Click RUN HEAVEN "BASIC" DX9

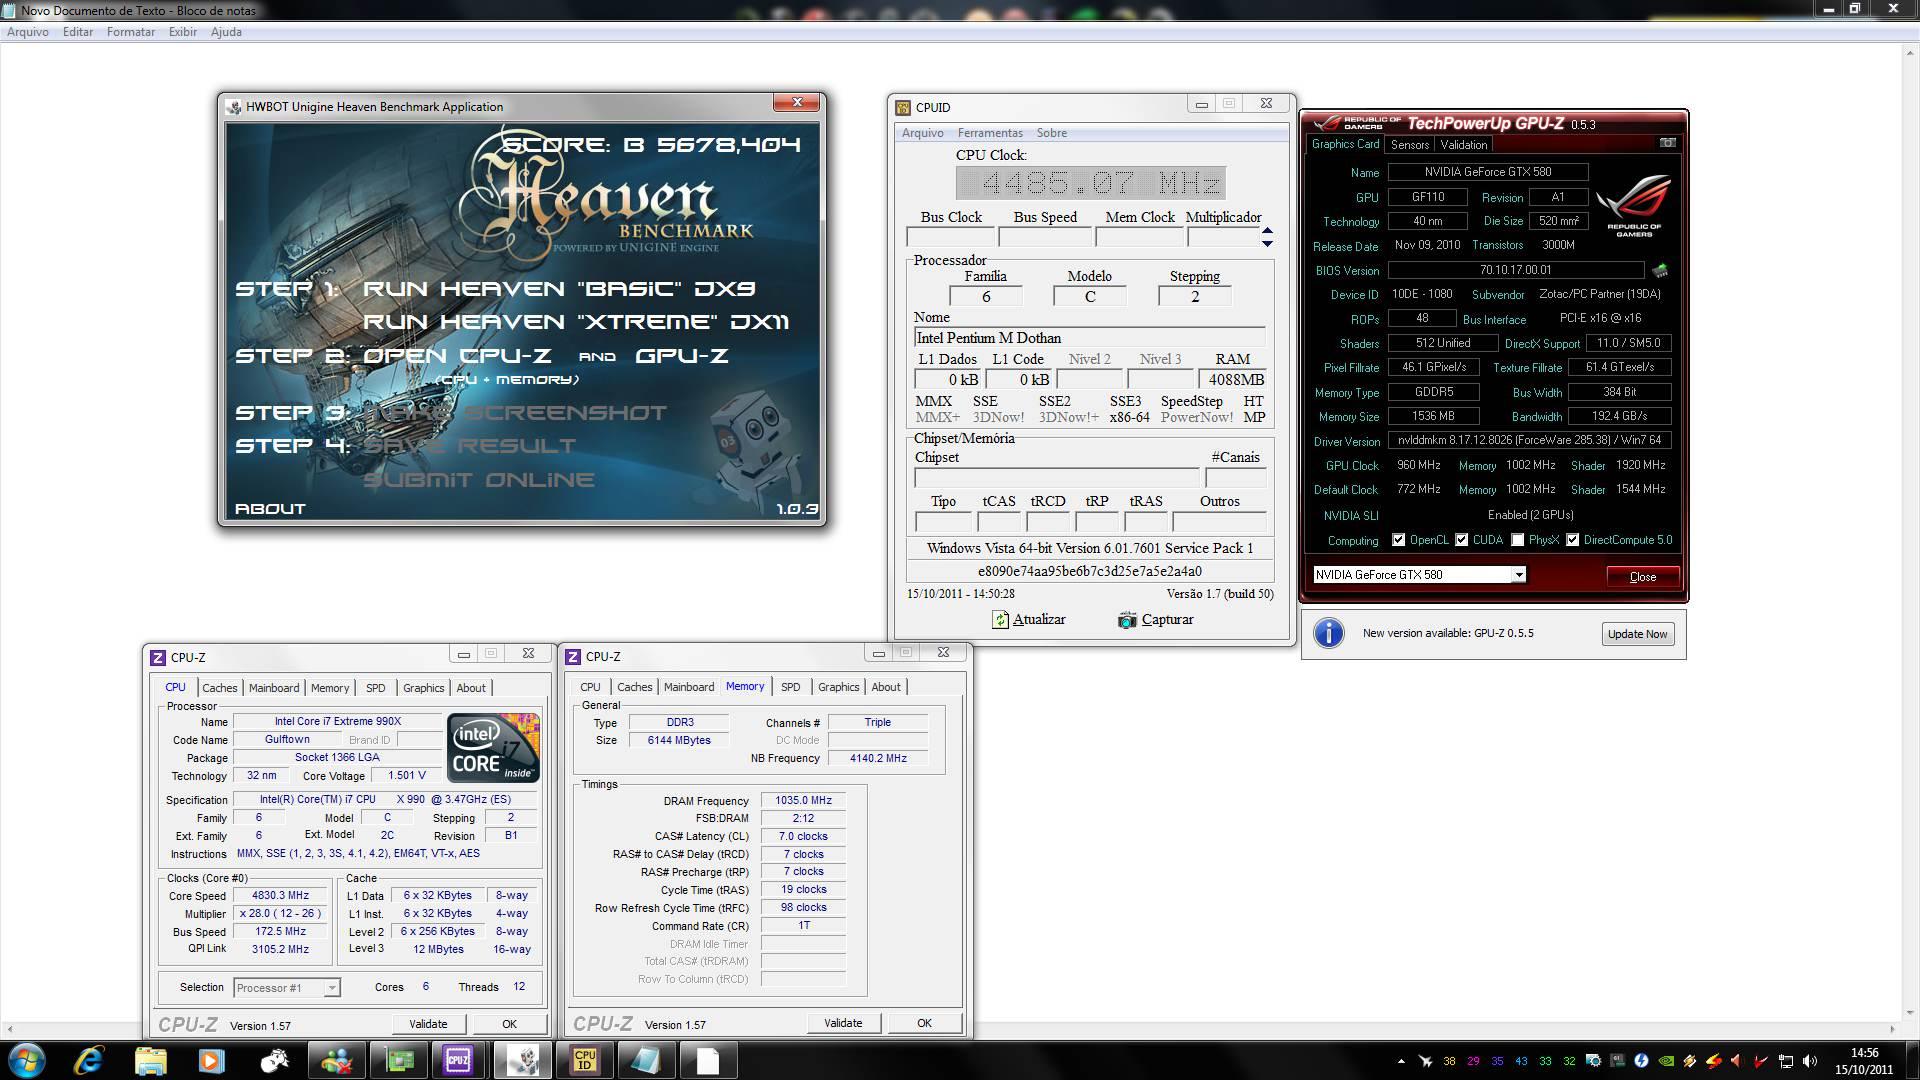559,289
